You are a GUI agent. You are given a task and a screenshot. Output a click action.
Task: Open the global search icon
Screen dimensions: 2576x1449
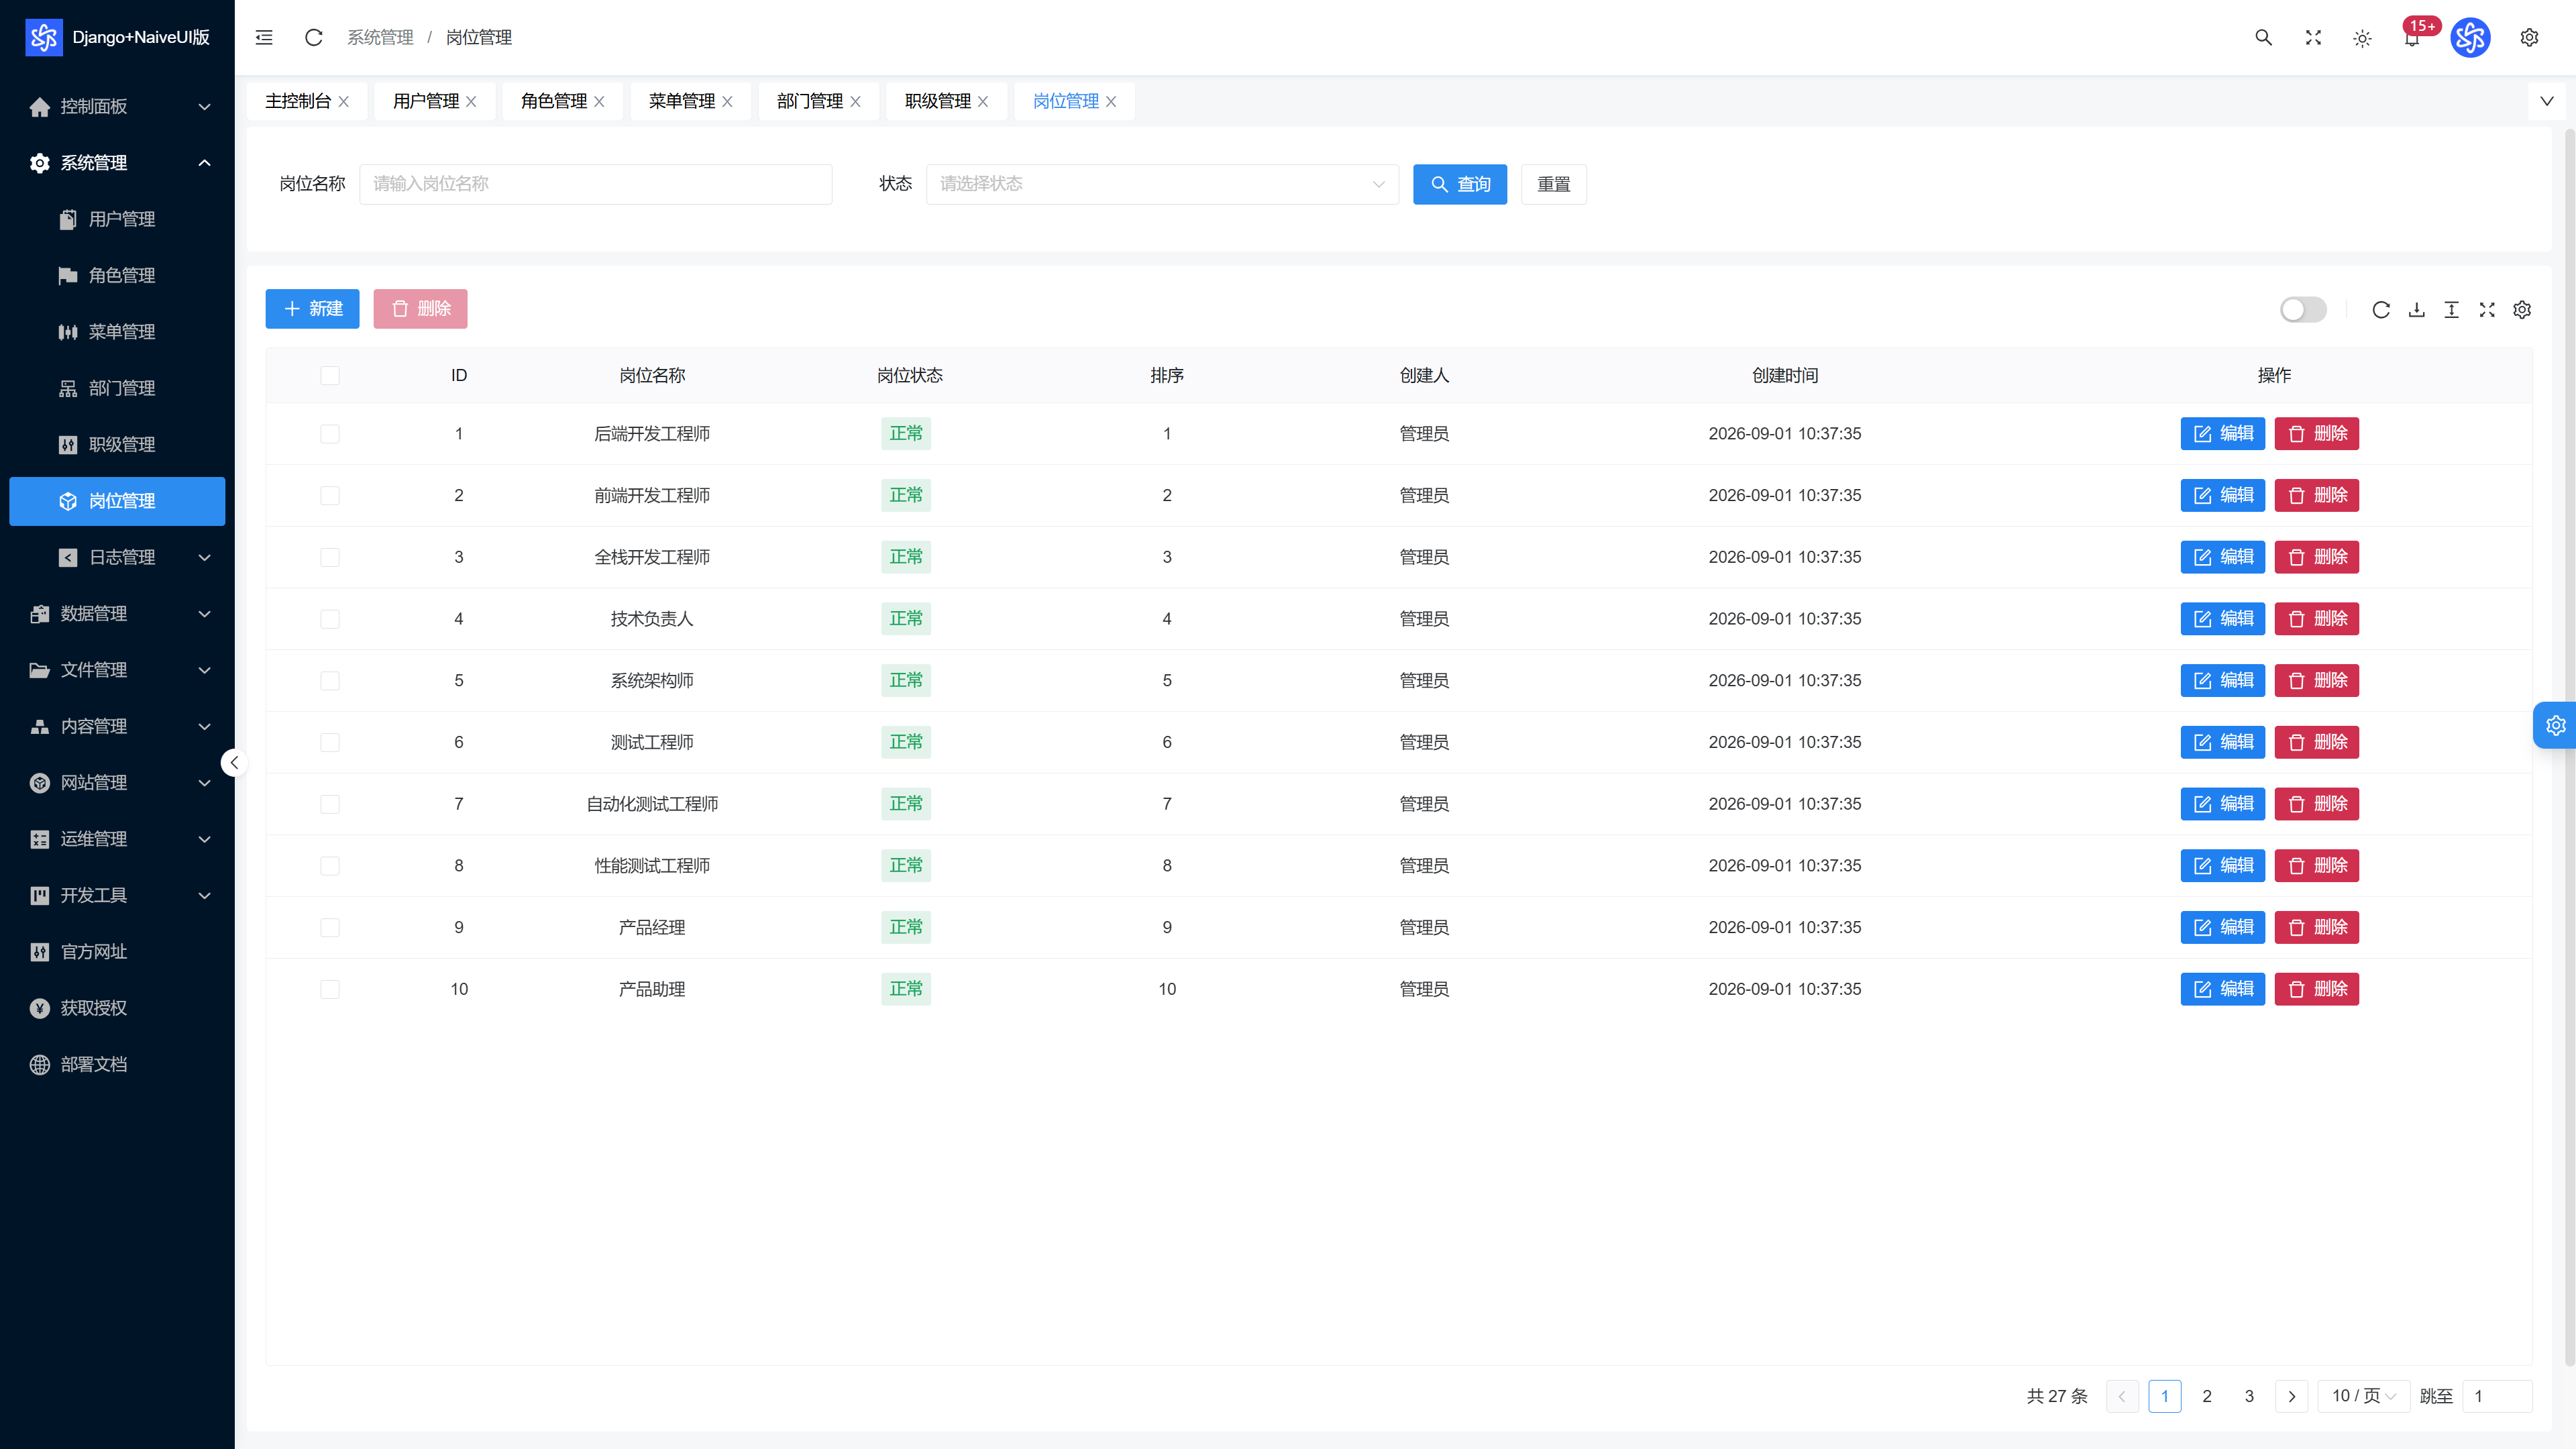coord(2264,37)
